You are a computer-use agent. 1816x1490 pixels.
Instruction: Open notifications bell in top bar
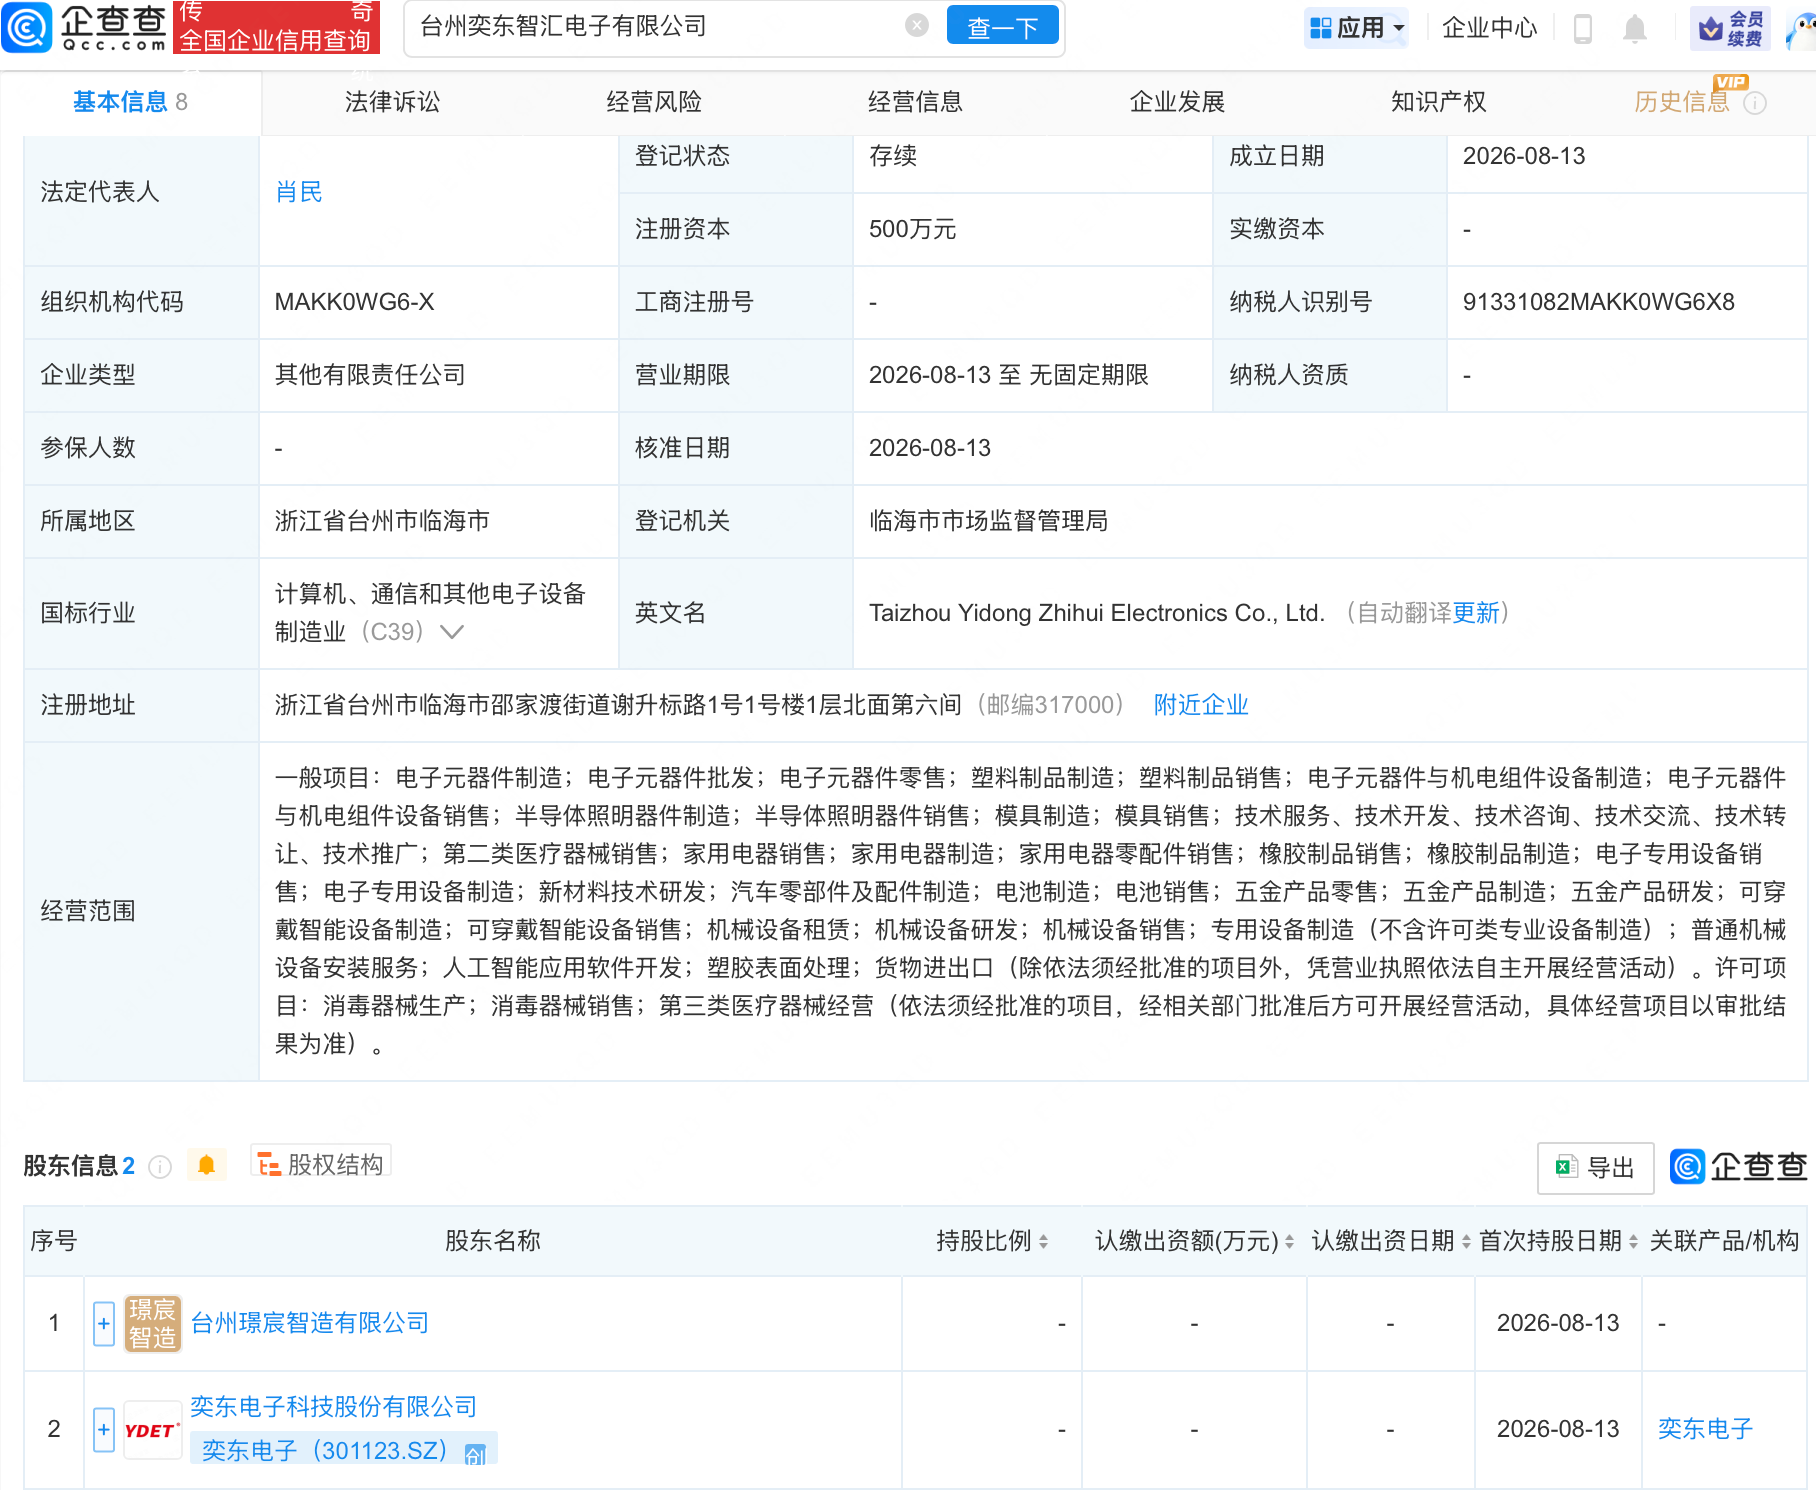pyautogui.click(x=1635, y=28)
